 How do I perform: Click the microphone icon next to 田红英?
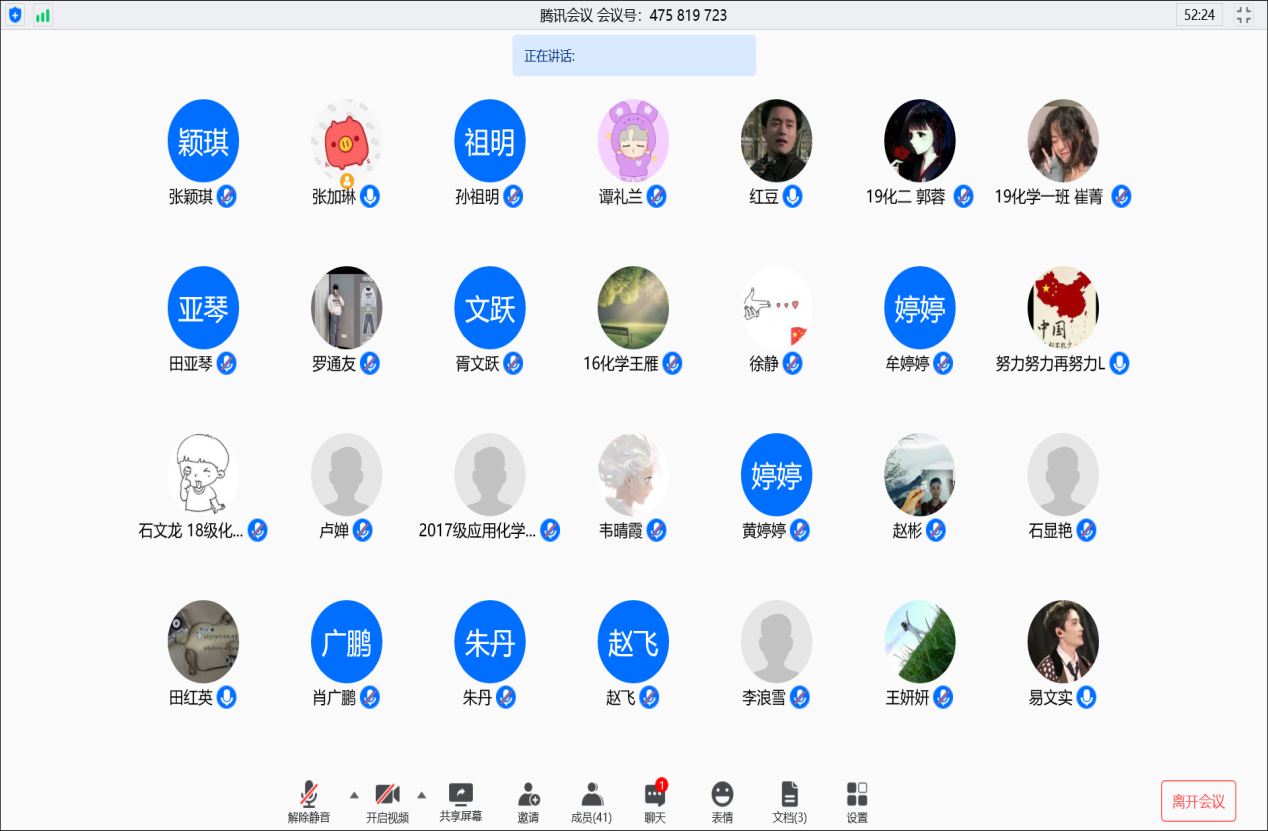tap(227, 697)
